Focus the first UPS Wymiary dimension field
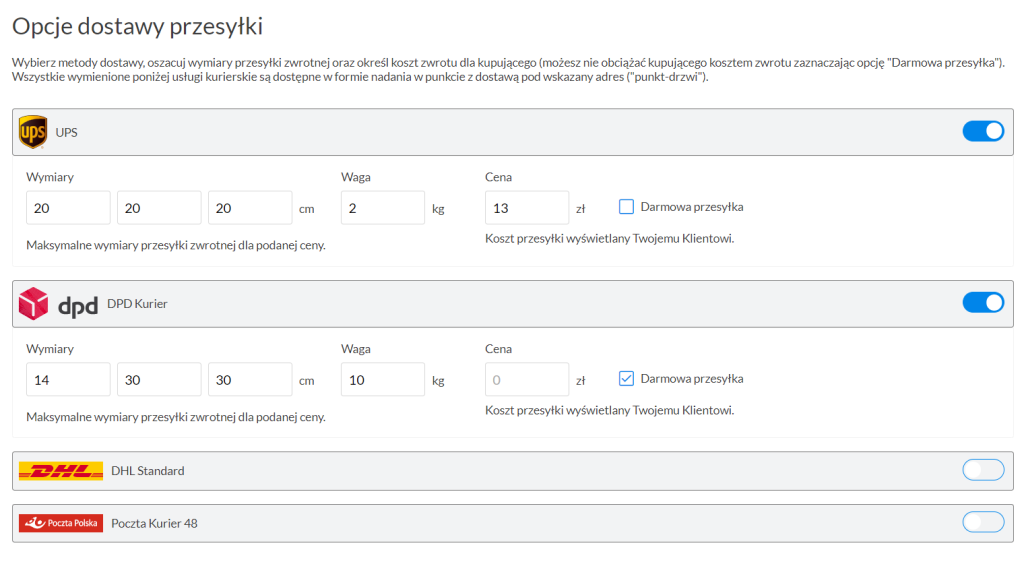 [68, 208]
